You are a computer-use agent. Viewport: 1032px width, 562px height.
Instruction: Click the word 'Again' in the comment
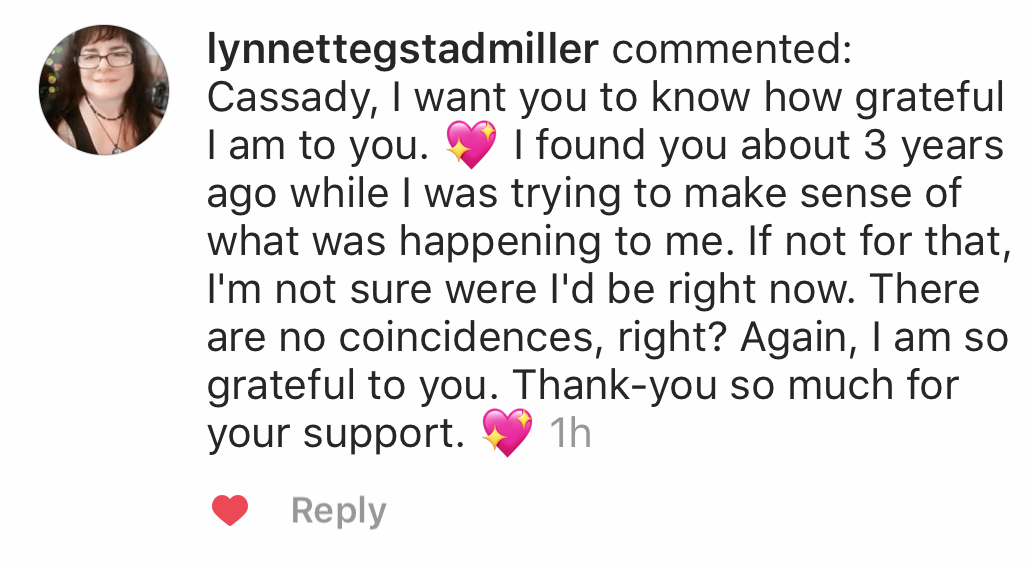[794, 339]
